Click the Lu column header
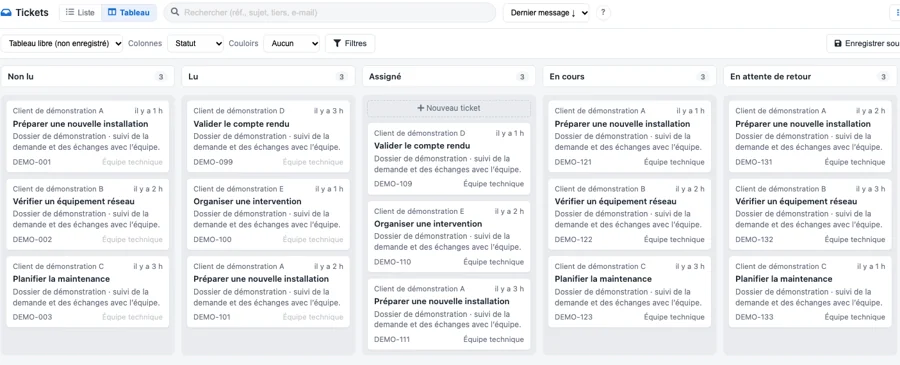Image resolution: width=900 pixels, height=365 pixels. click(x=268, y=76)
